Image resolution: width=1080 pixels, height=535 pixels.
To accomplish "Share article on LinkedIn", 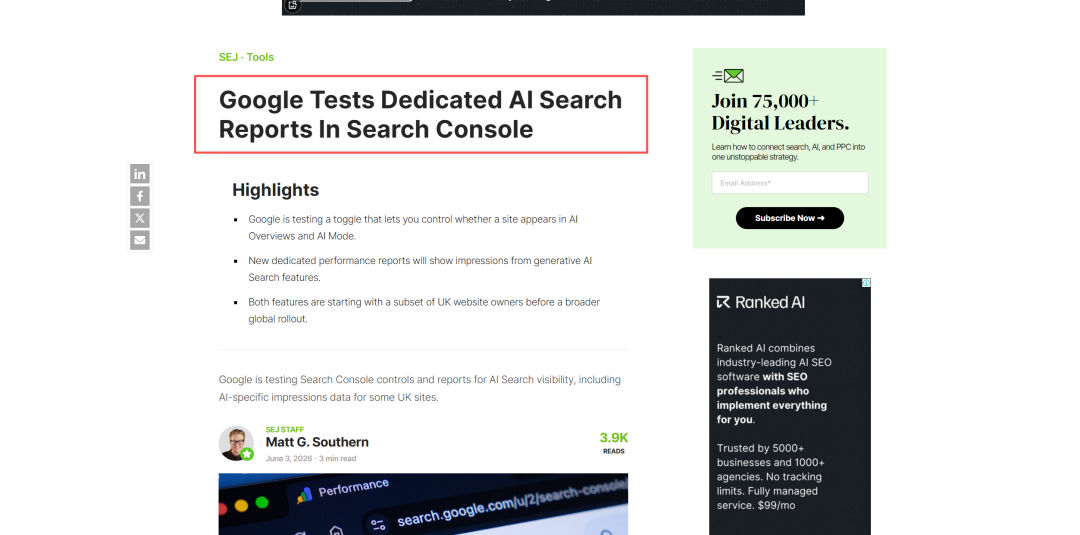I will (x=140, y=174).
